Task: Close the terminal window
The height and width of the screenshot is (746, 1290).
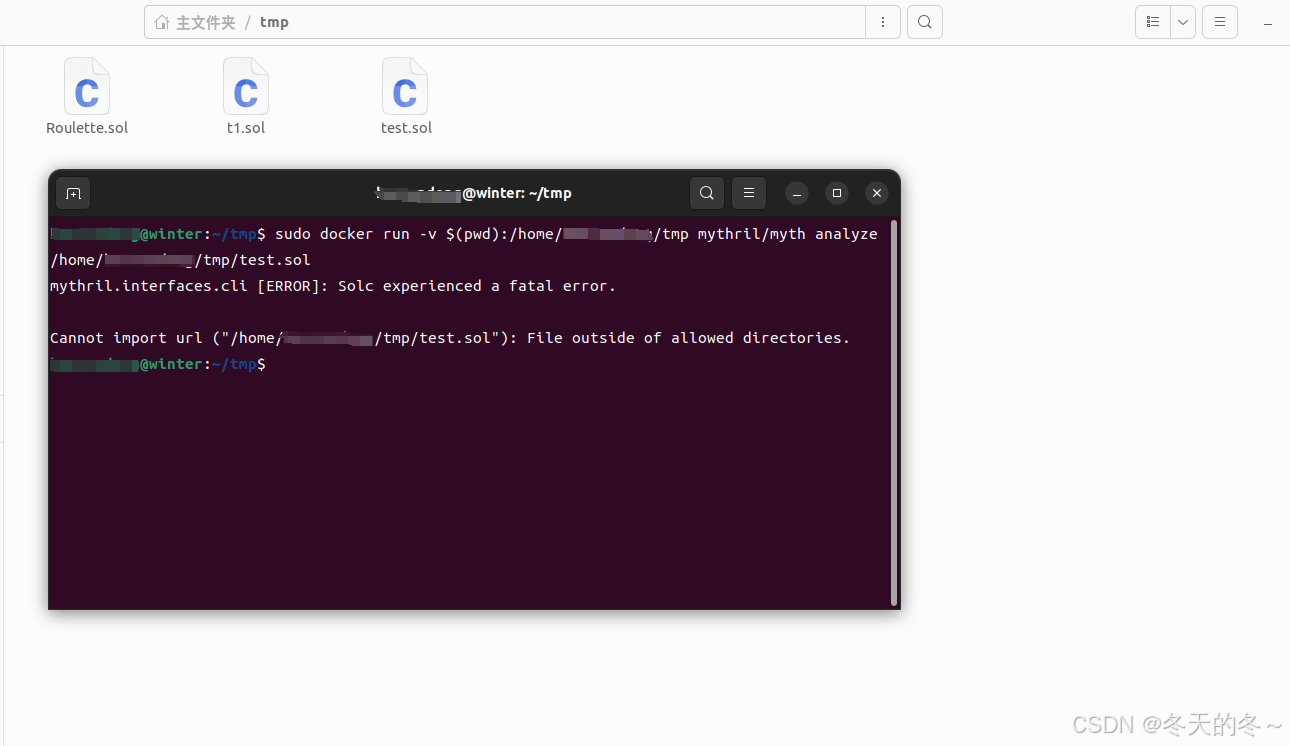Action: point(877,193)
